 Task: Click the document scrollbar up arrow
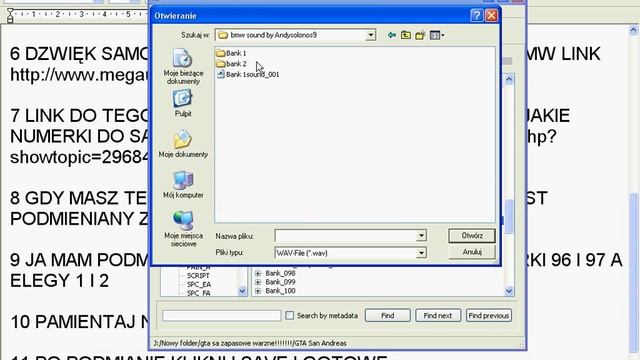click(x=633, y=30)
